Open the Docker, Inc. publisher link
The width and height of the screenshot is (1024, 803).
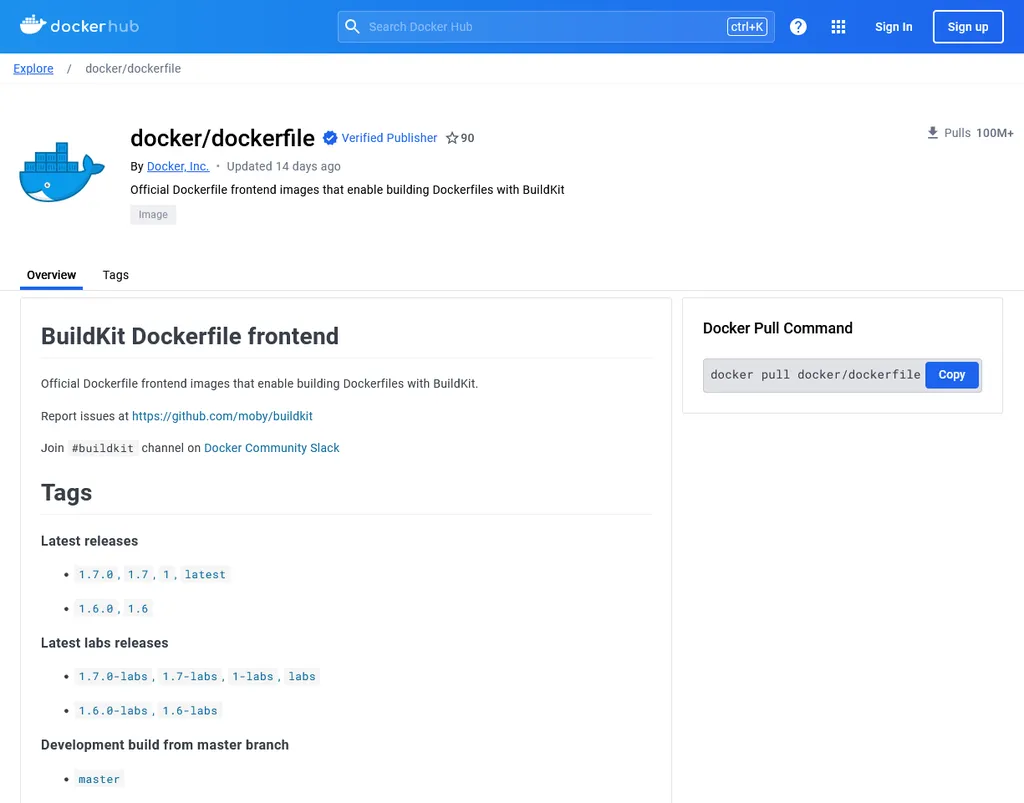pos(178,166)
